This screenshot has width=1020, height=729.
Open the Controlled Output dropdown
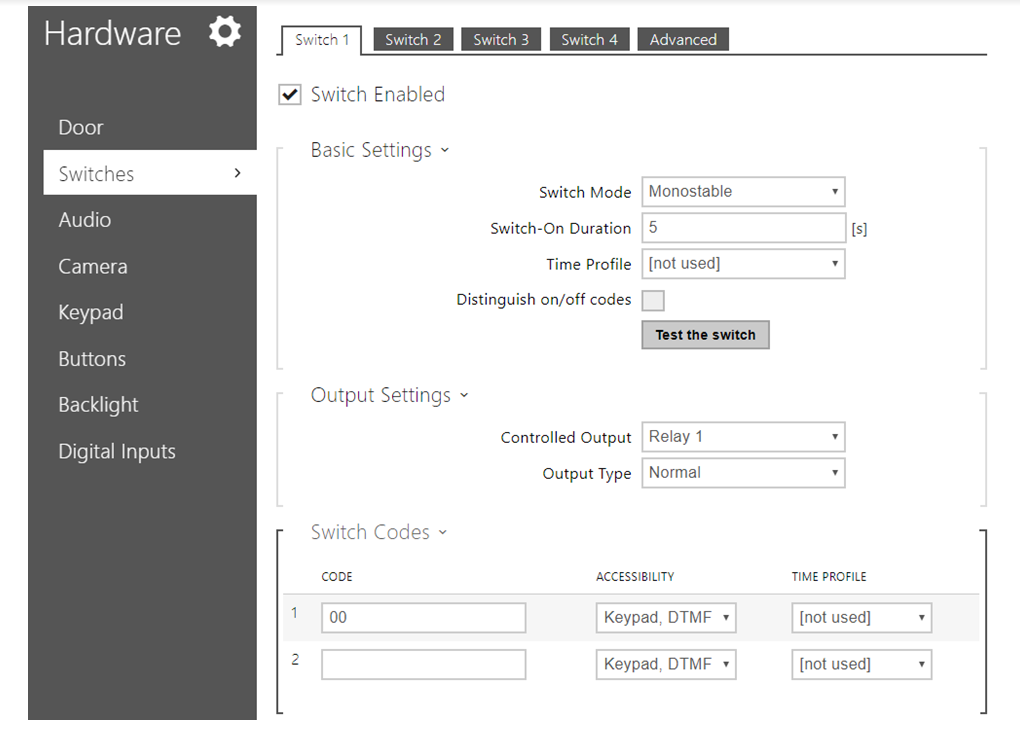pyautogui.click(x=743, y=437)
